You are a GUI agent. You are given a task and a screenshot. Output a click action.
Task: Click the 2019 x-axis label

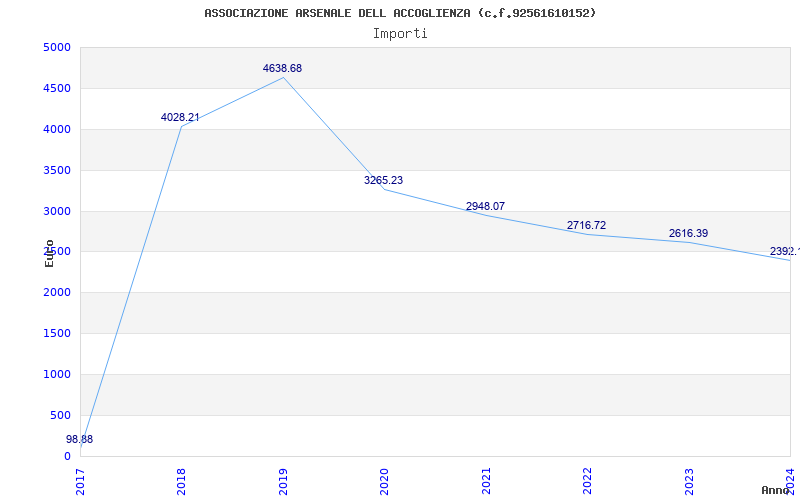283,481
